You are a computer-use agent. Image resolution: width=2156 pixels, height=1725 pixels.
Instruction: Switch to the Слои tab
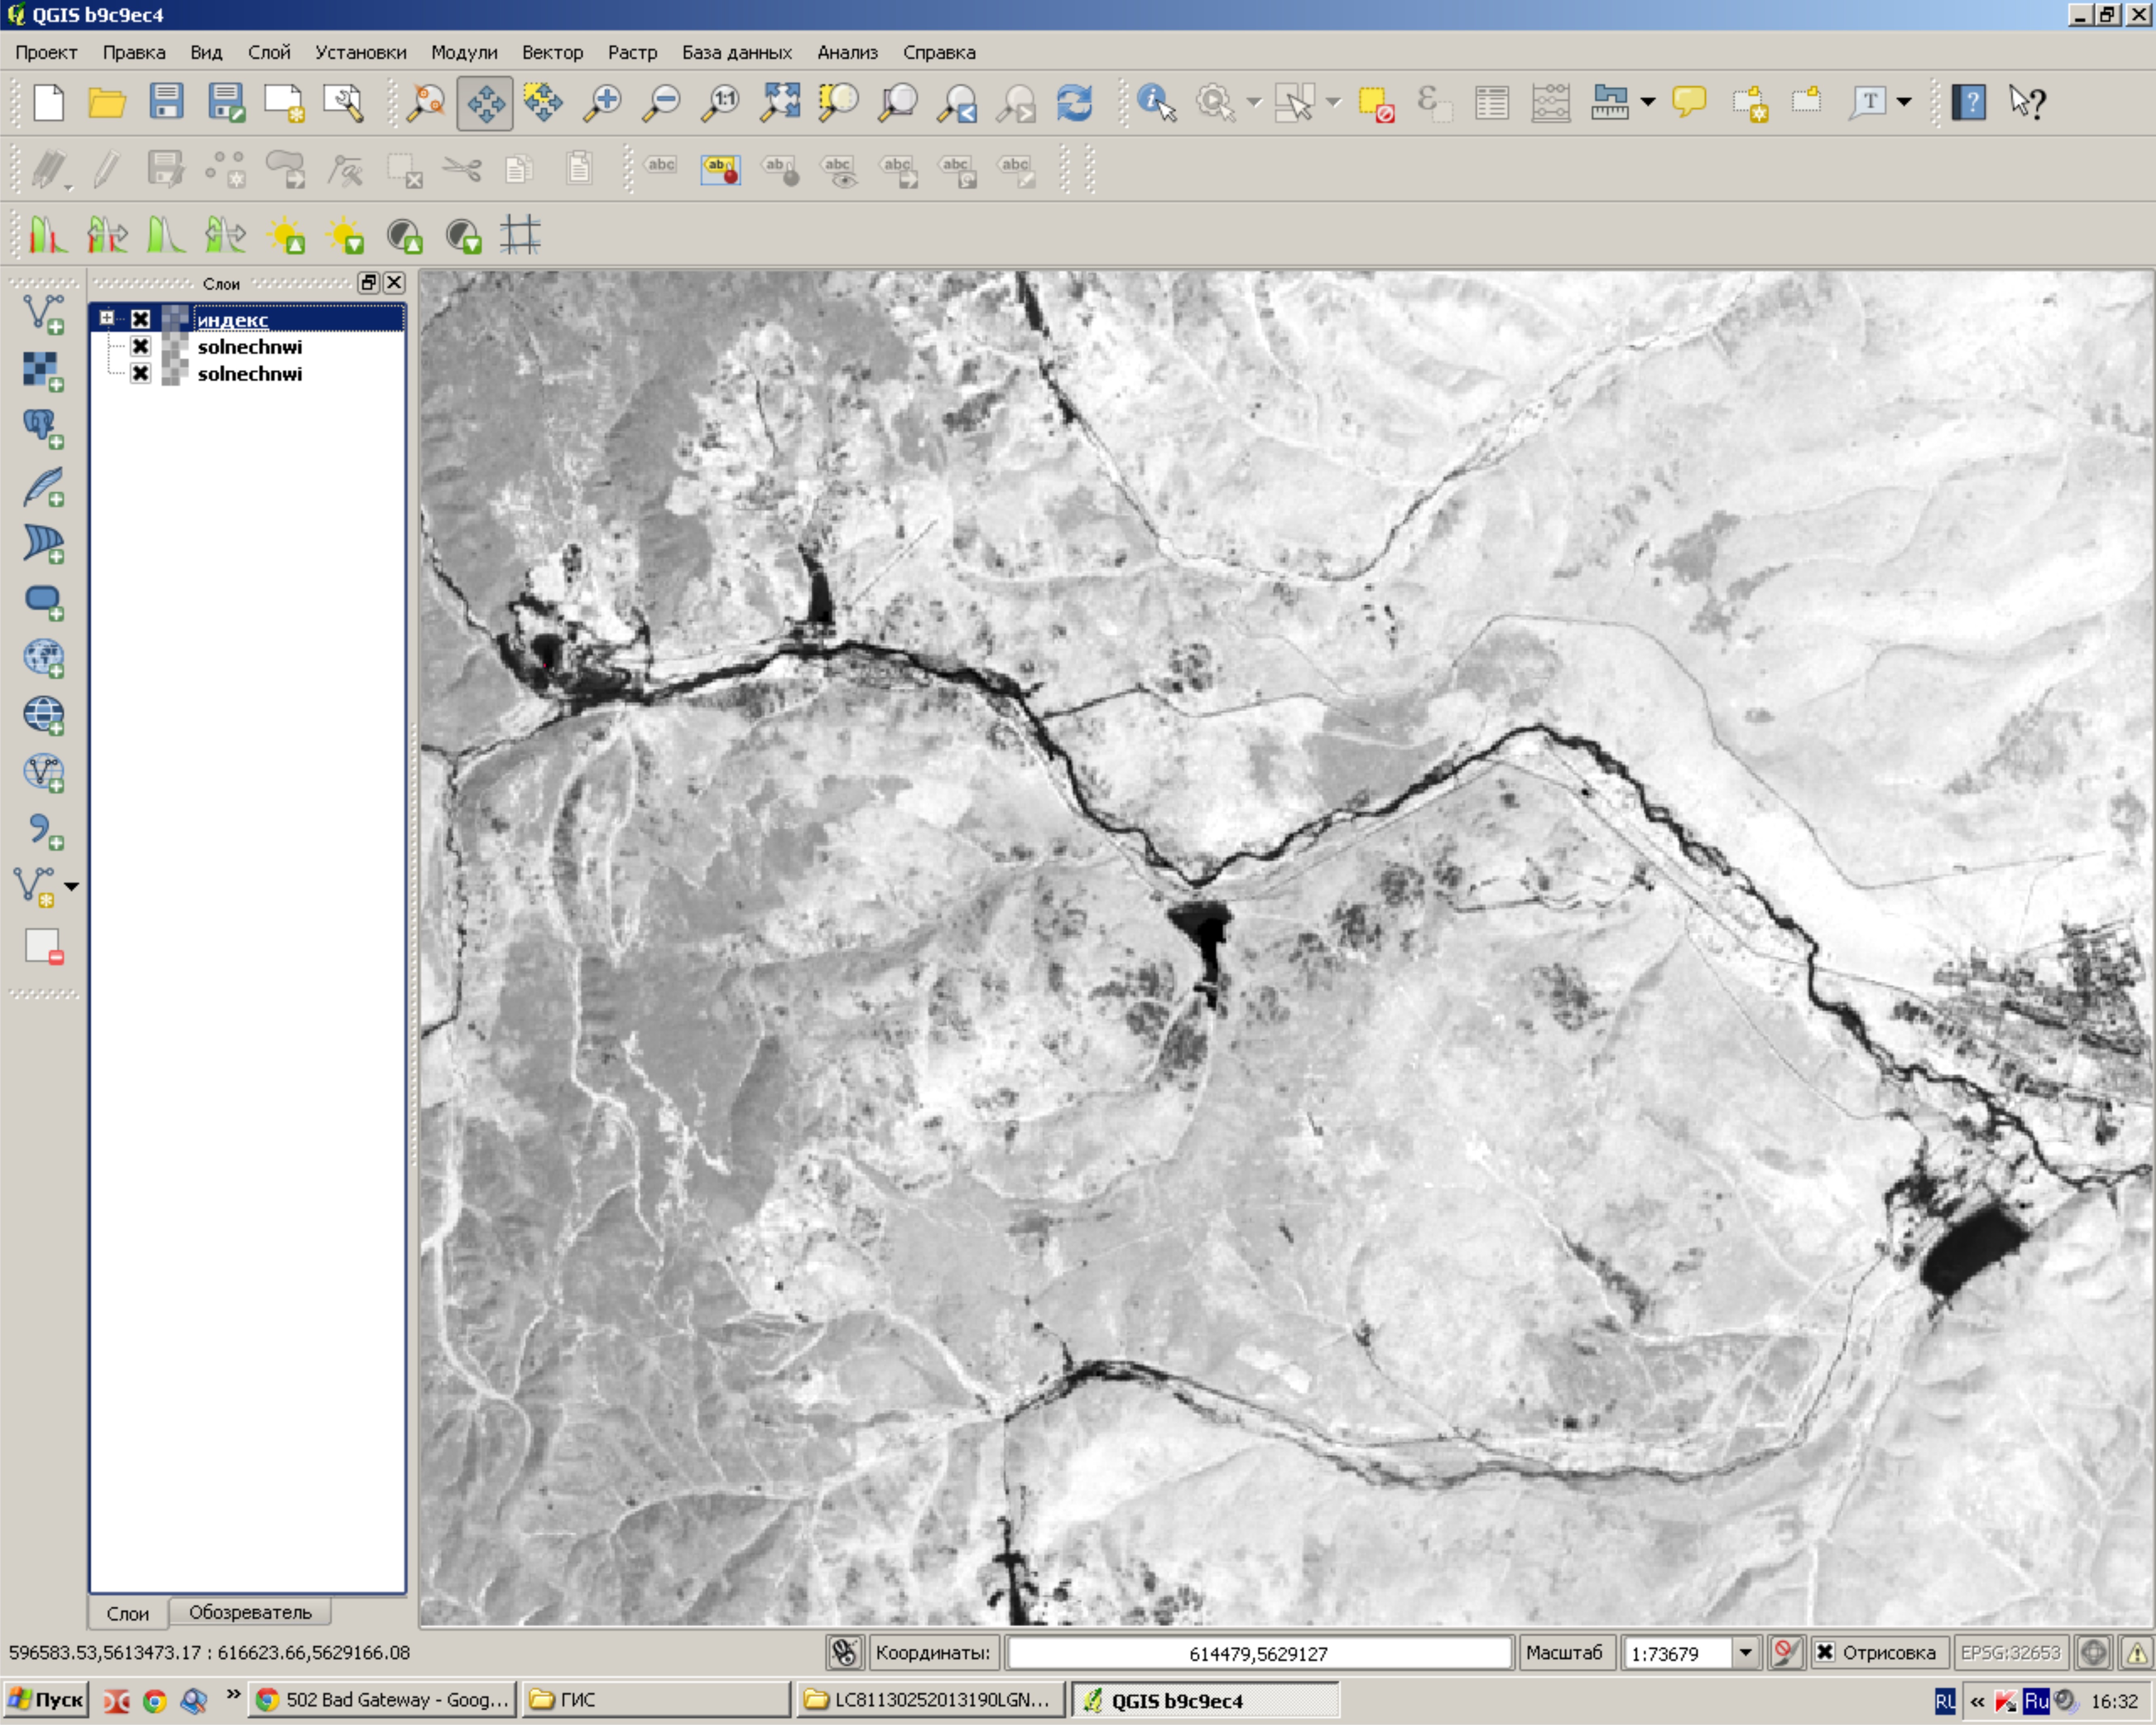[x=128, y=1613]
